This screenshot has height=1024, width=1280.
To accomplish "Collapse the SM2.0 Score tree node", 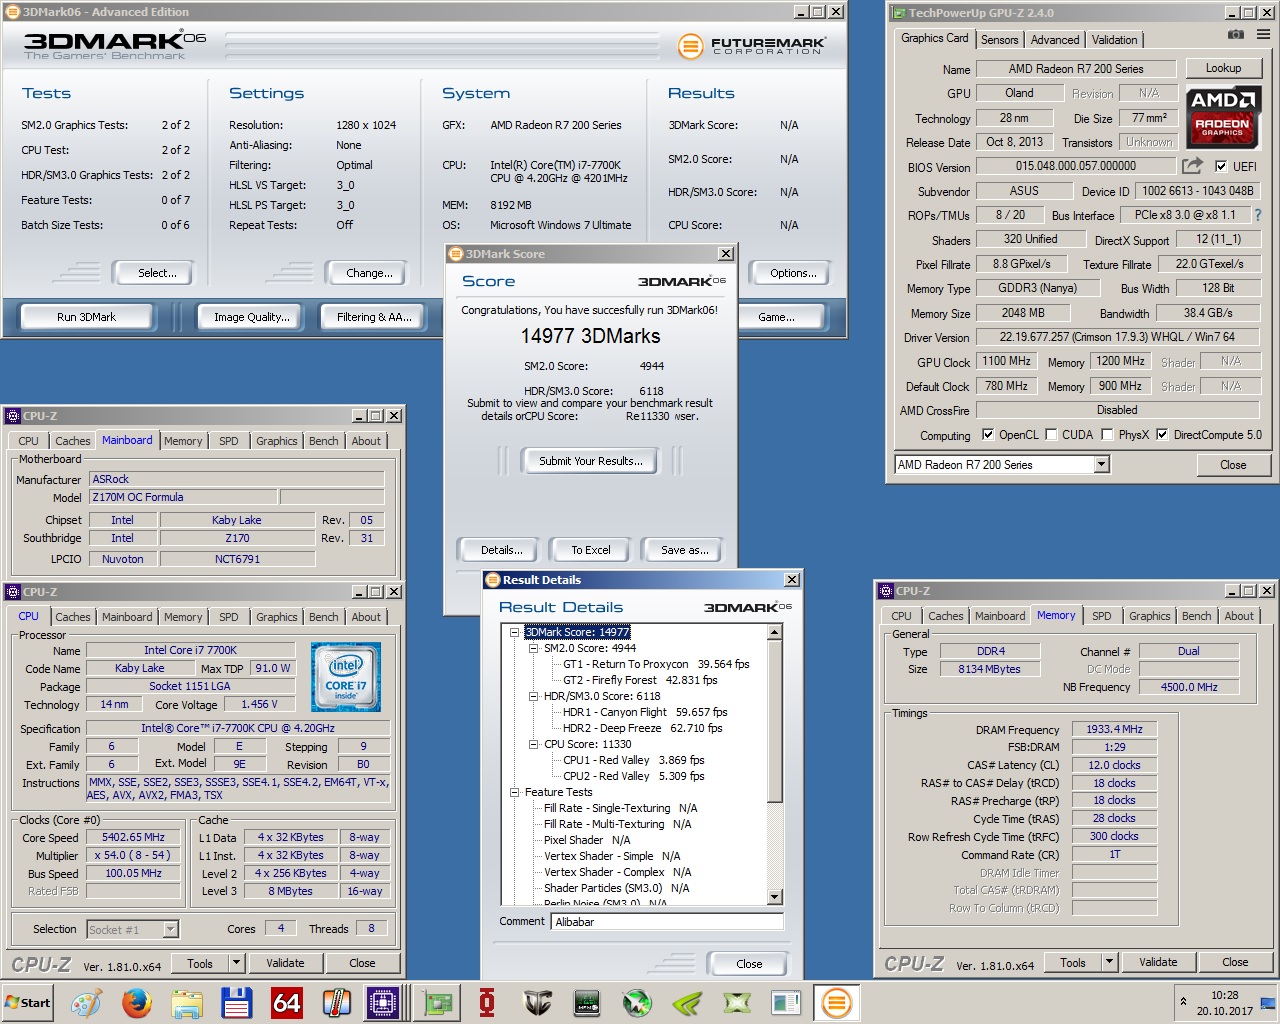I will [x=533, y=648].
